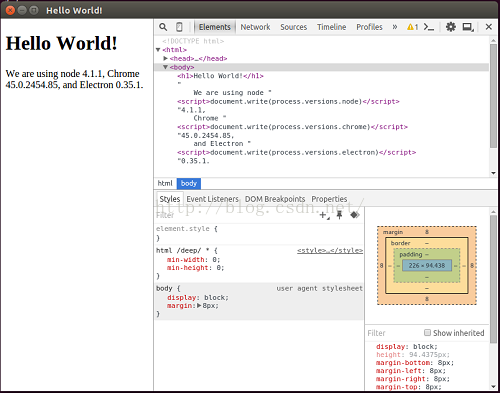Click the html breadcrumb
The width and height of the screenshot is (500, 393).
point(165,183)
